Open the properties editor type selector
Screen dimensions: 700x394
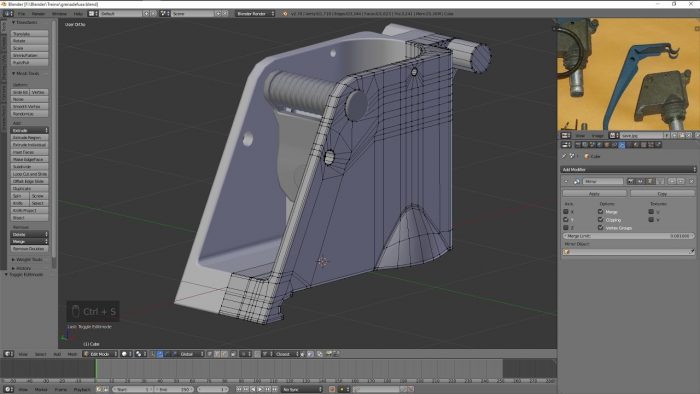pos(567,145)
